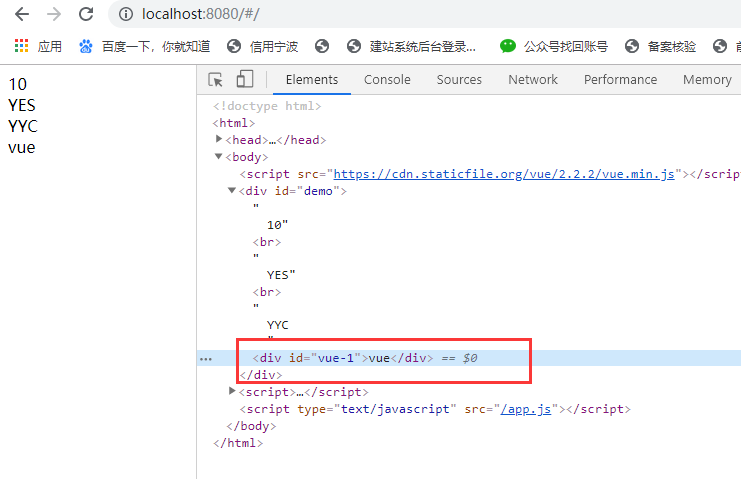Viewport: 741px width, 479px height.
Task: Open the 百度一下，你就知道 bookmark
Action: pyautogui.click(x=145, y=46)
